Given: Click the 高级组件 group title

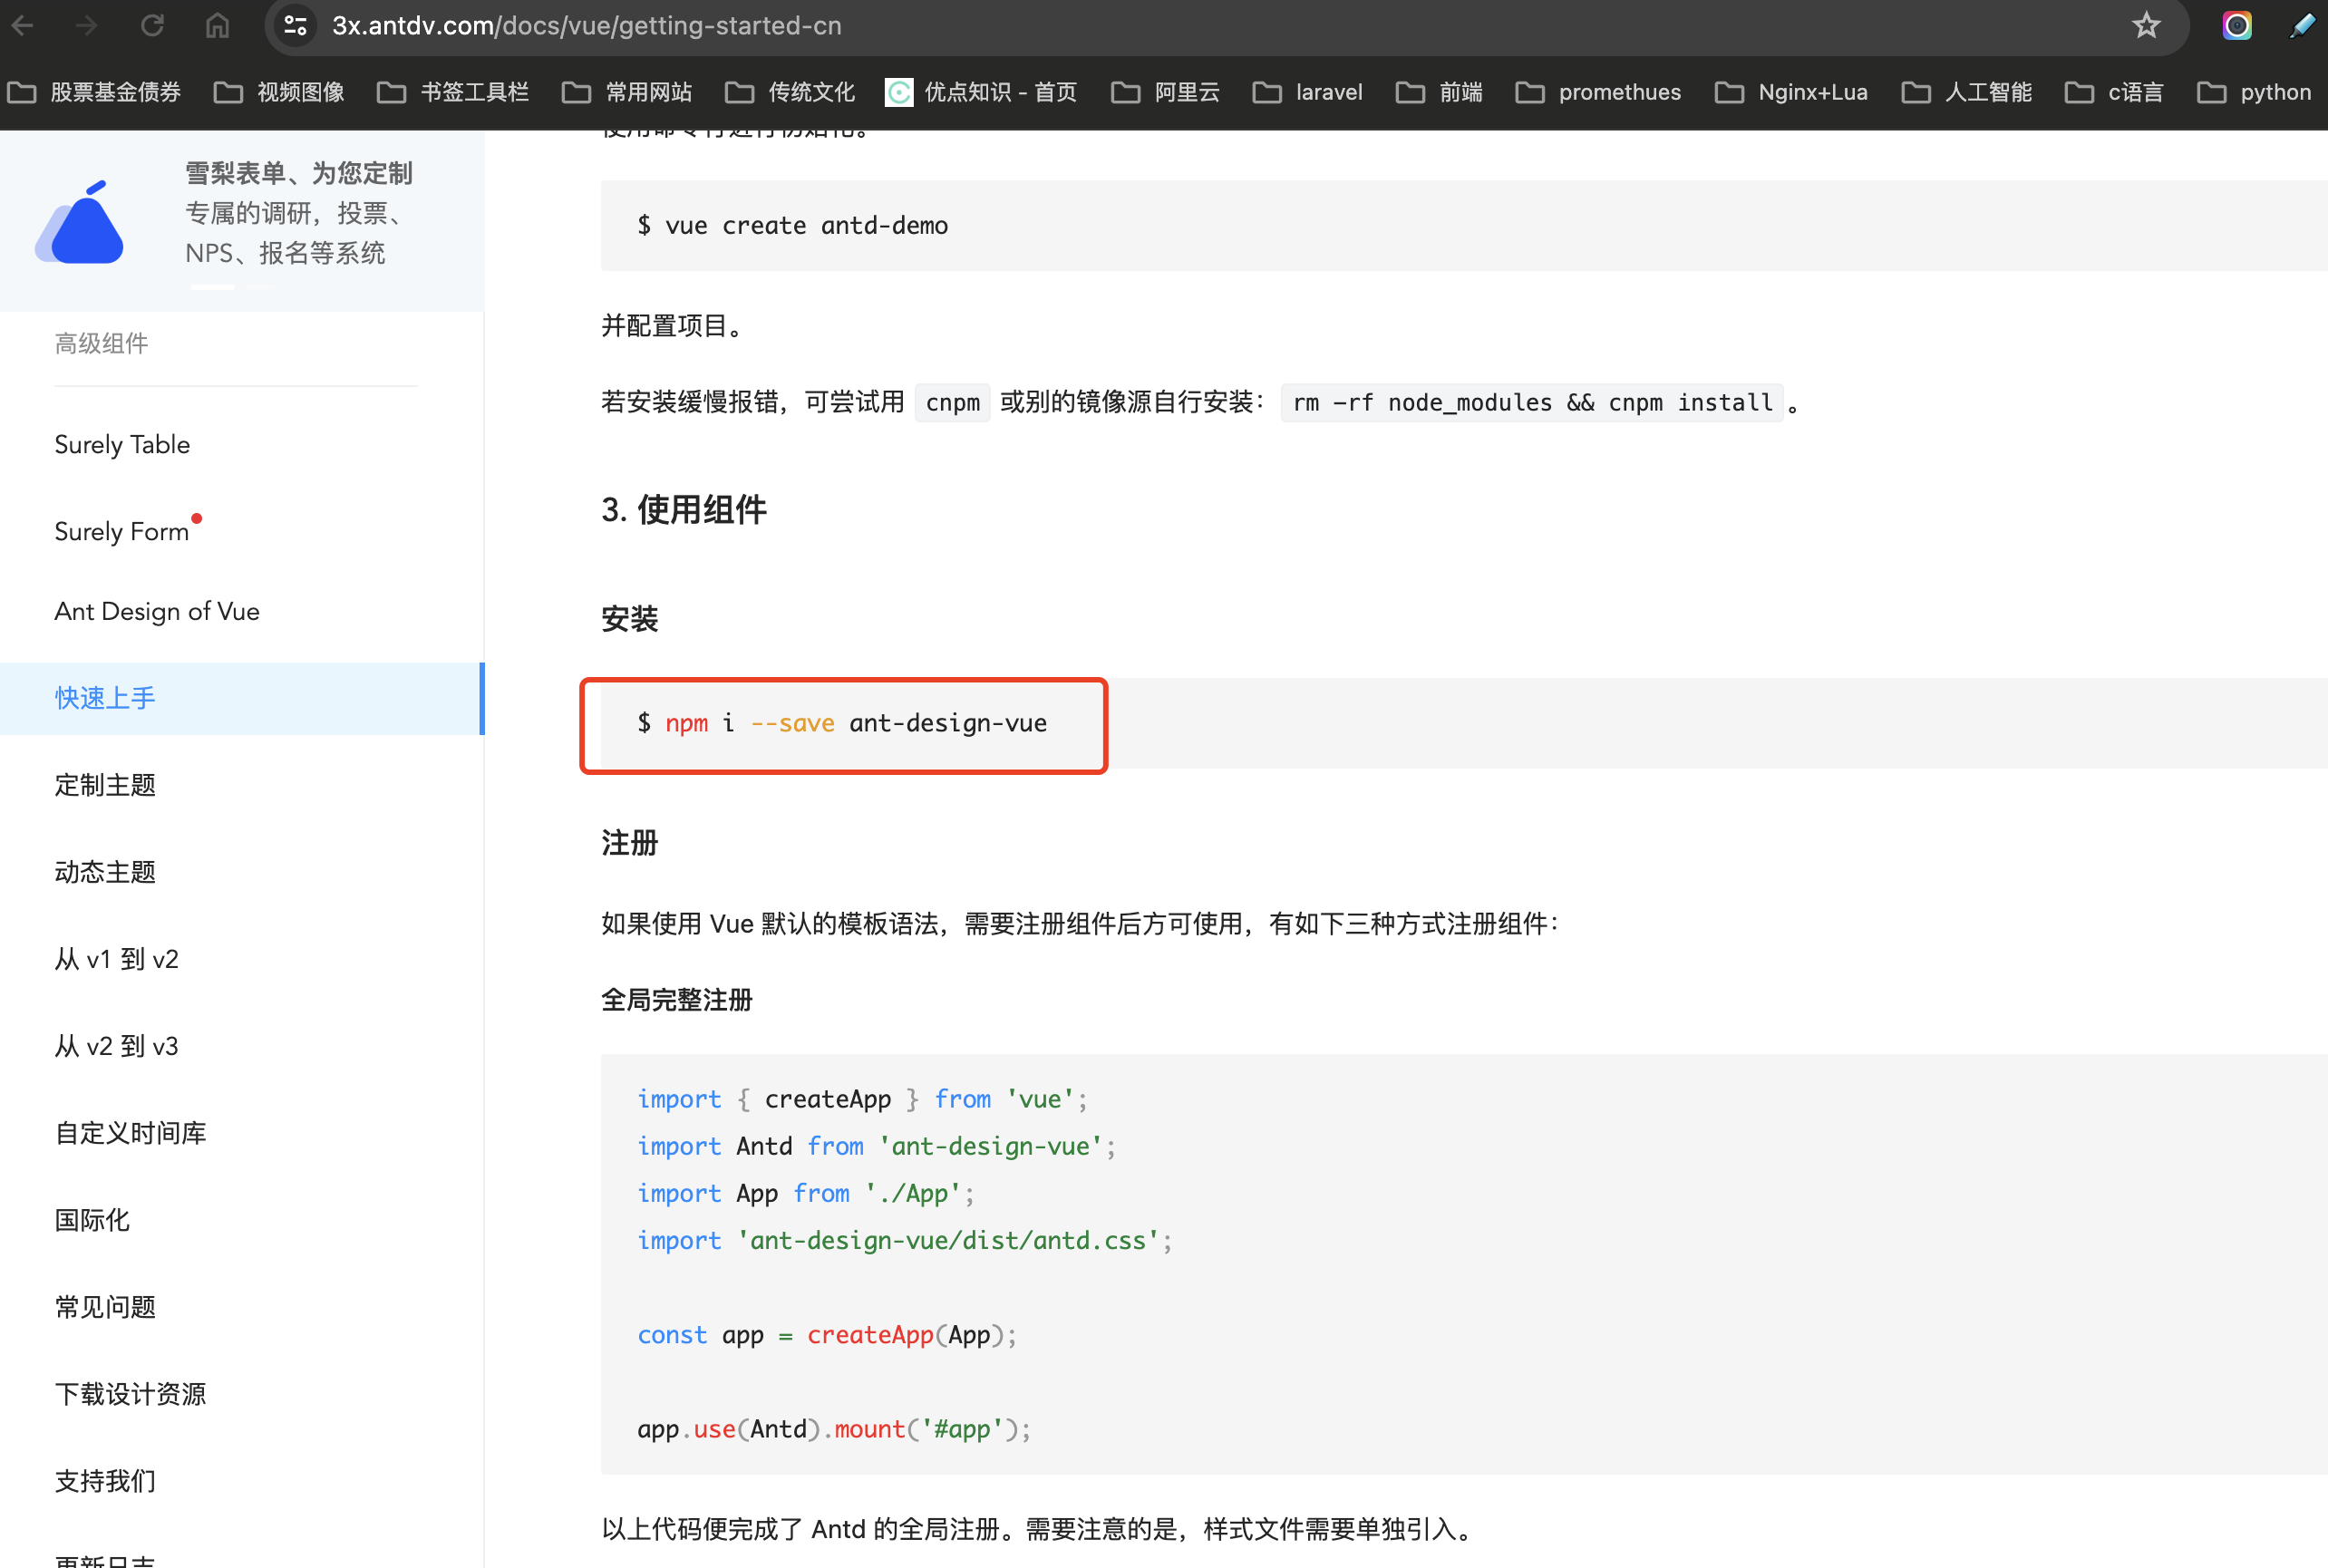Looking at the screenshot, I should click(x=101, y=344).
